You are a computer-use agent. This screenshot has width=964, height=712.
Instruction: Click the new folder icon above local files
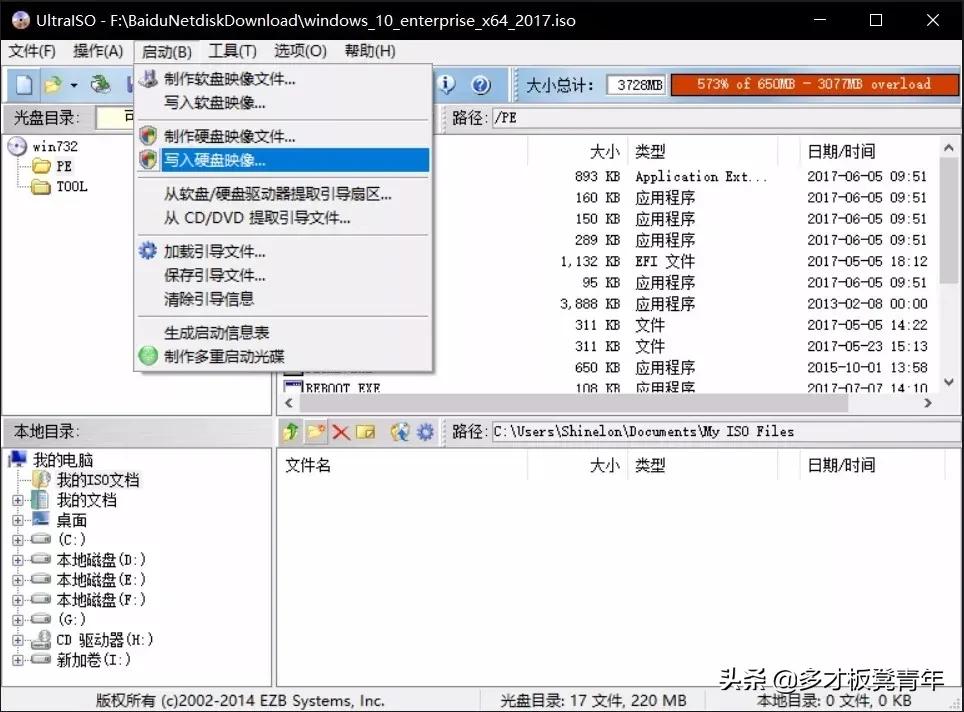[316, 431]
